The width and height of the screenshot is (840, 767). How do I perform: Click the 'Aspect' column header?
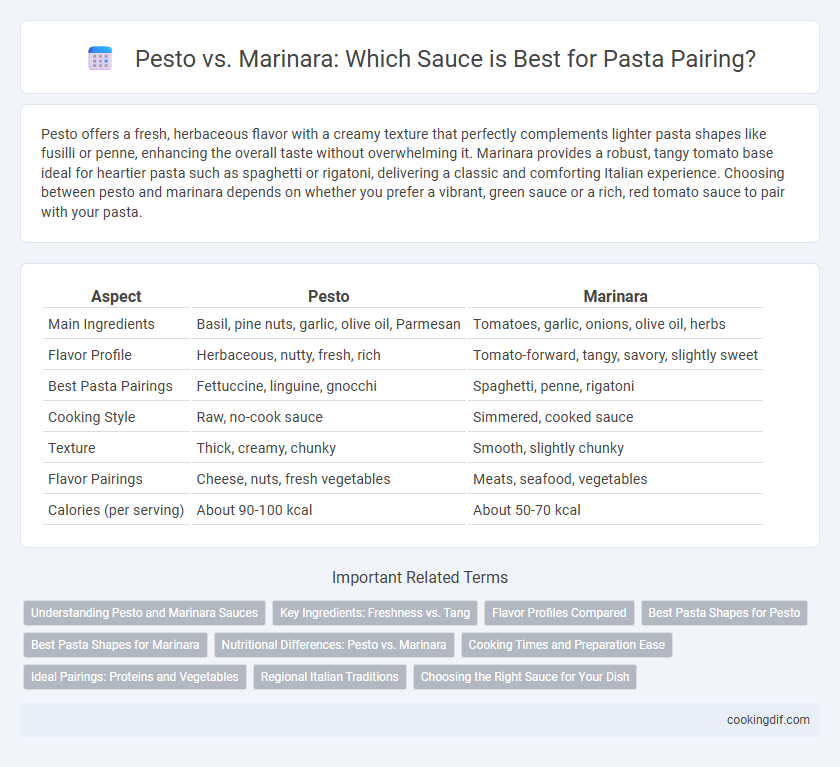coord(116,296)
